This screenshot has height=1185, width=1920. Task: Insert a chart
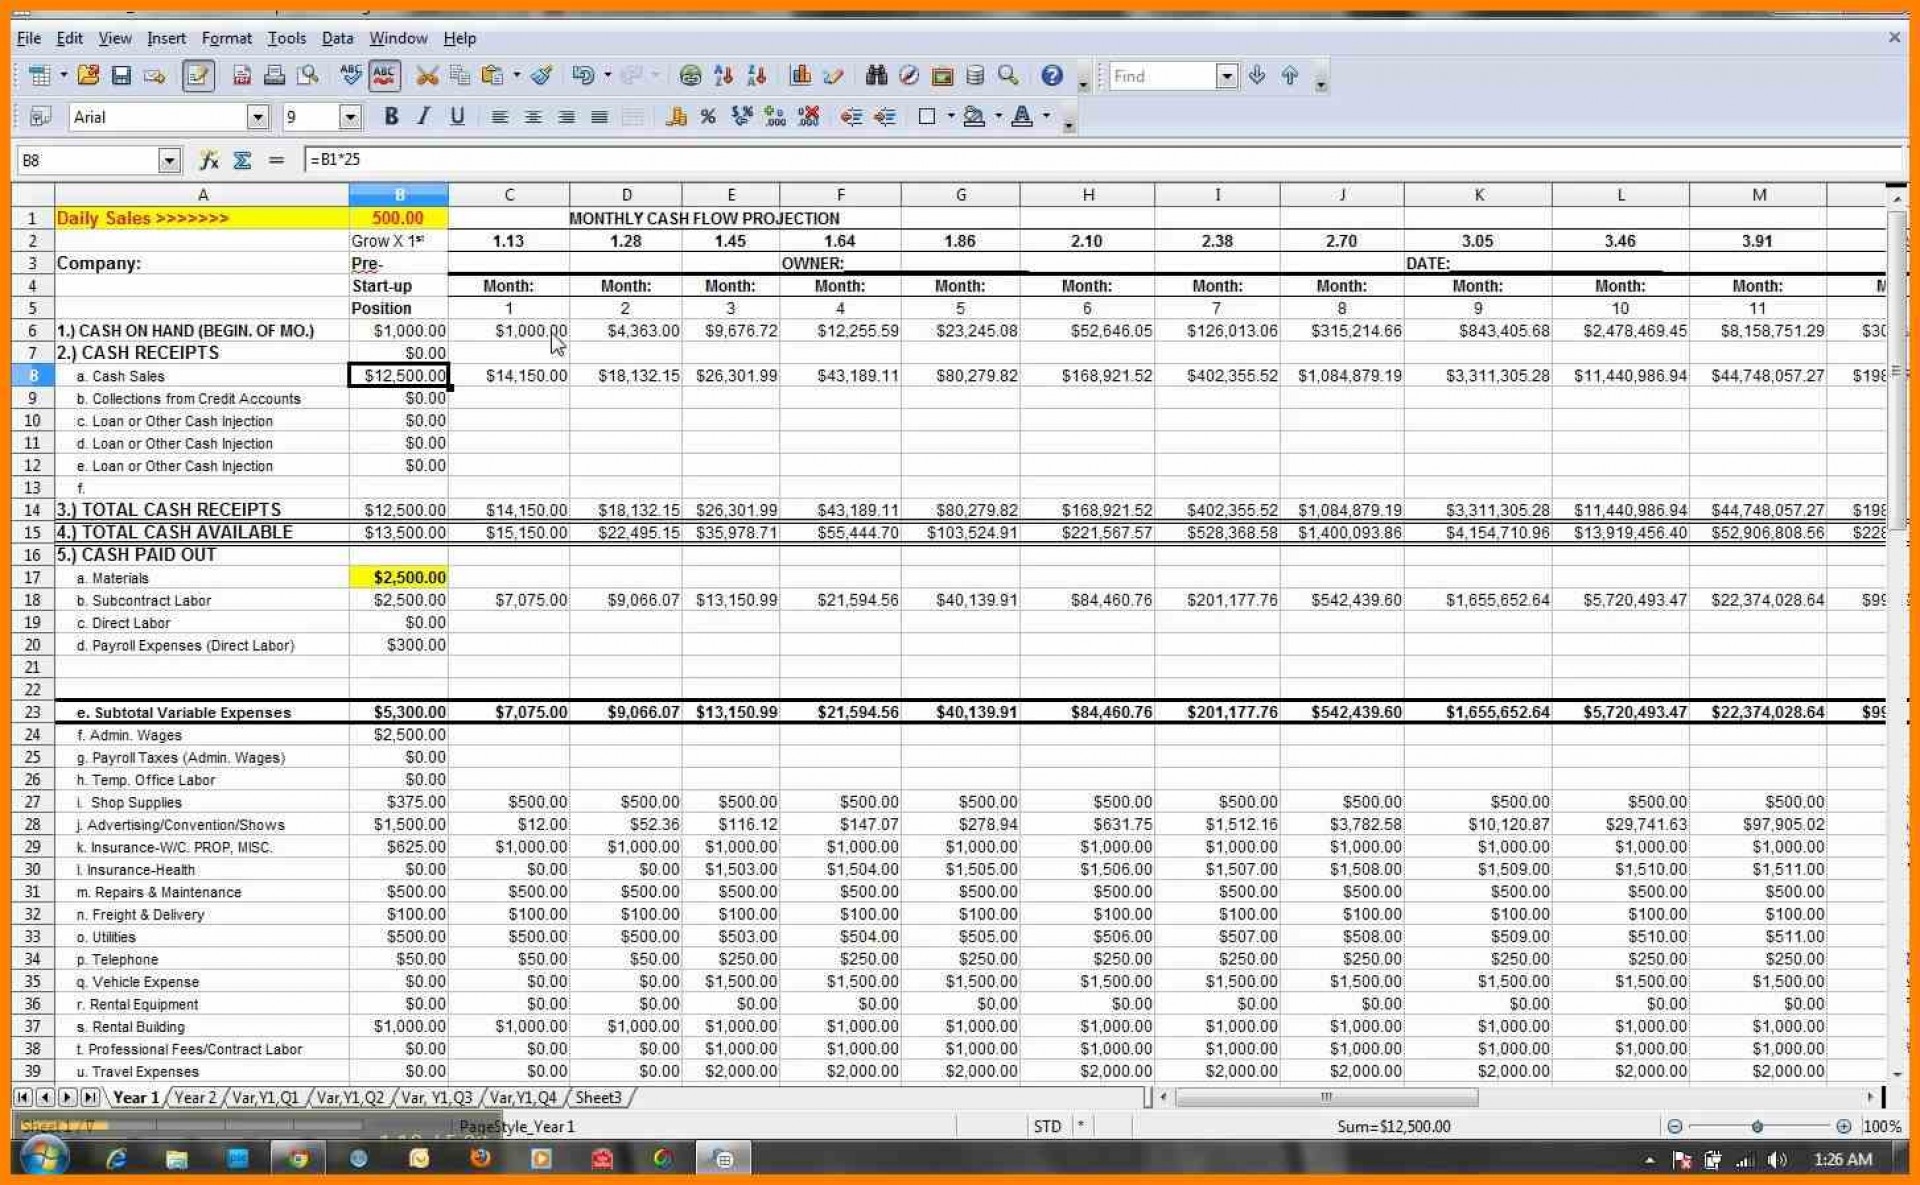pyautogui.click(x=800, y=75)
